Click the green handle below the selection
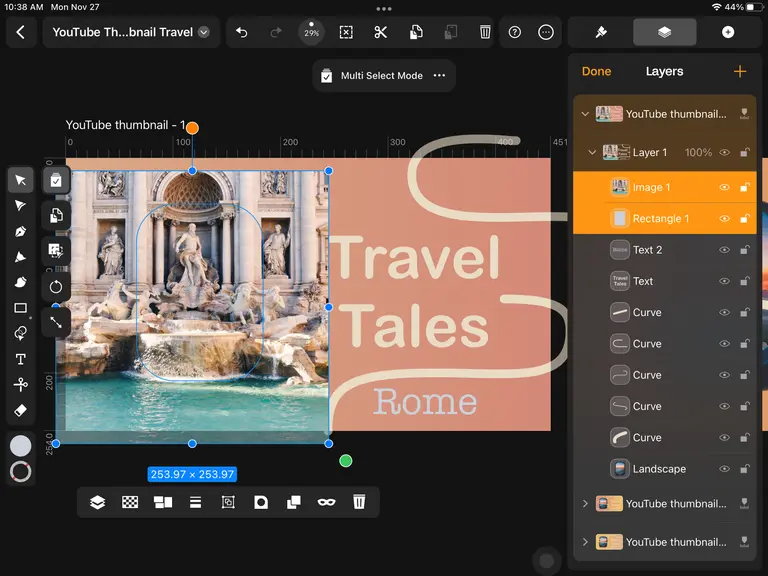The height and width of the screenshot is (576, 768). tap(346, 461)
